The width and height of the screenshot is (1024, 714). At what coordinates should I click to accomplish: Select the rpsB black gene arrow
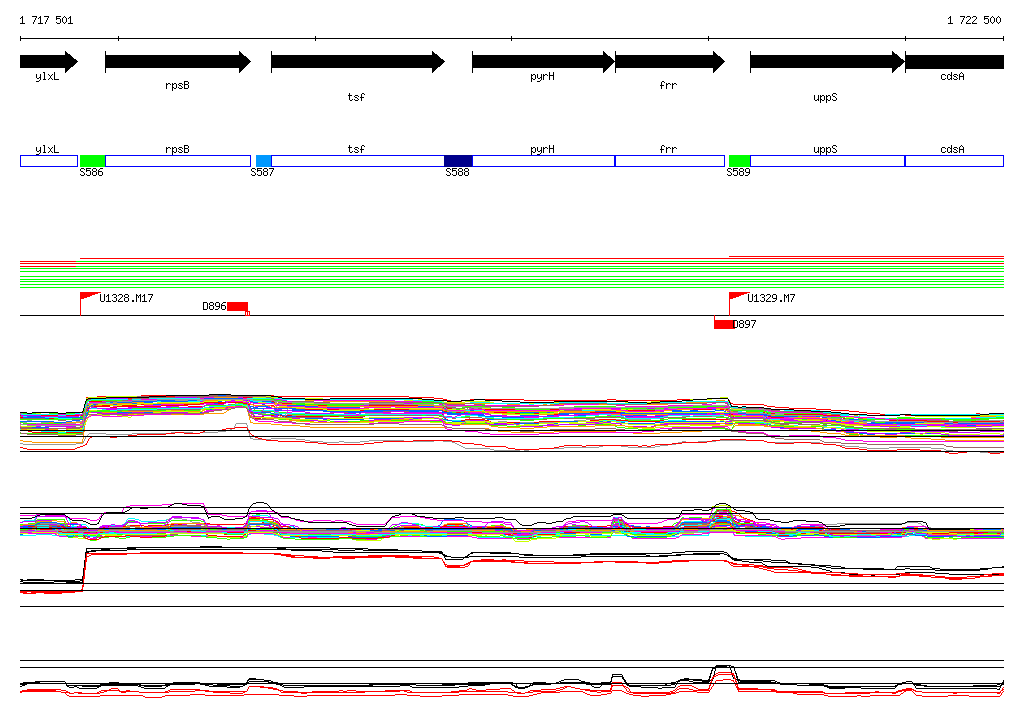click(x=178, y=62)
